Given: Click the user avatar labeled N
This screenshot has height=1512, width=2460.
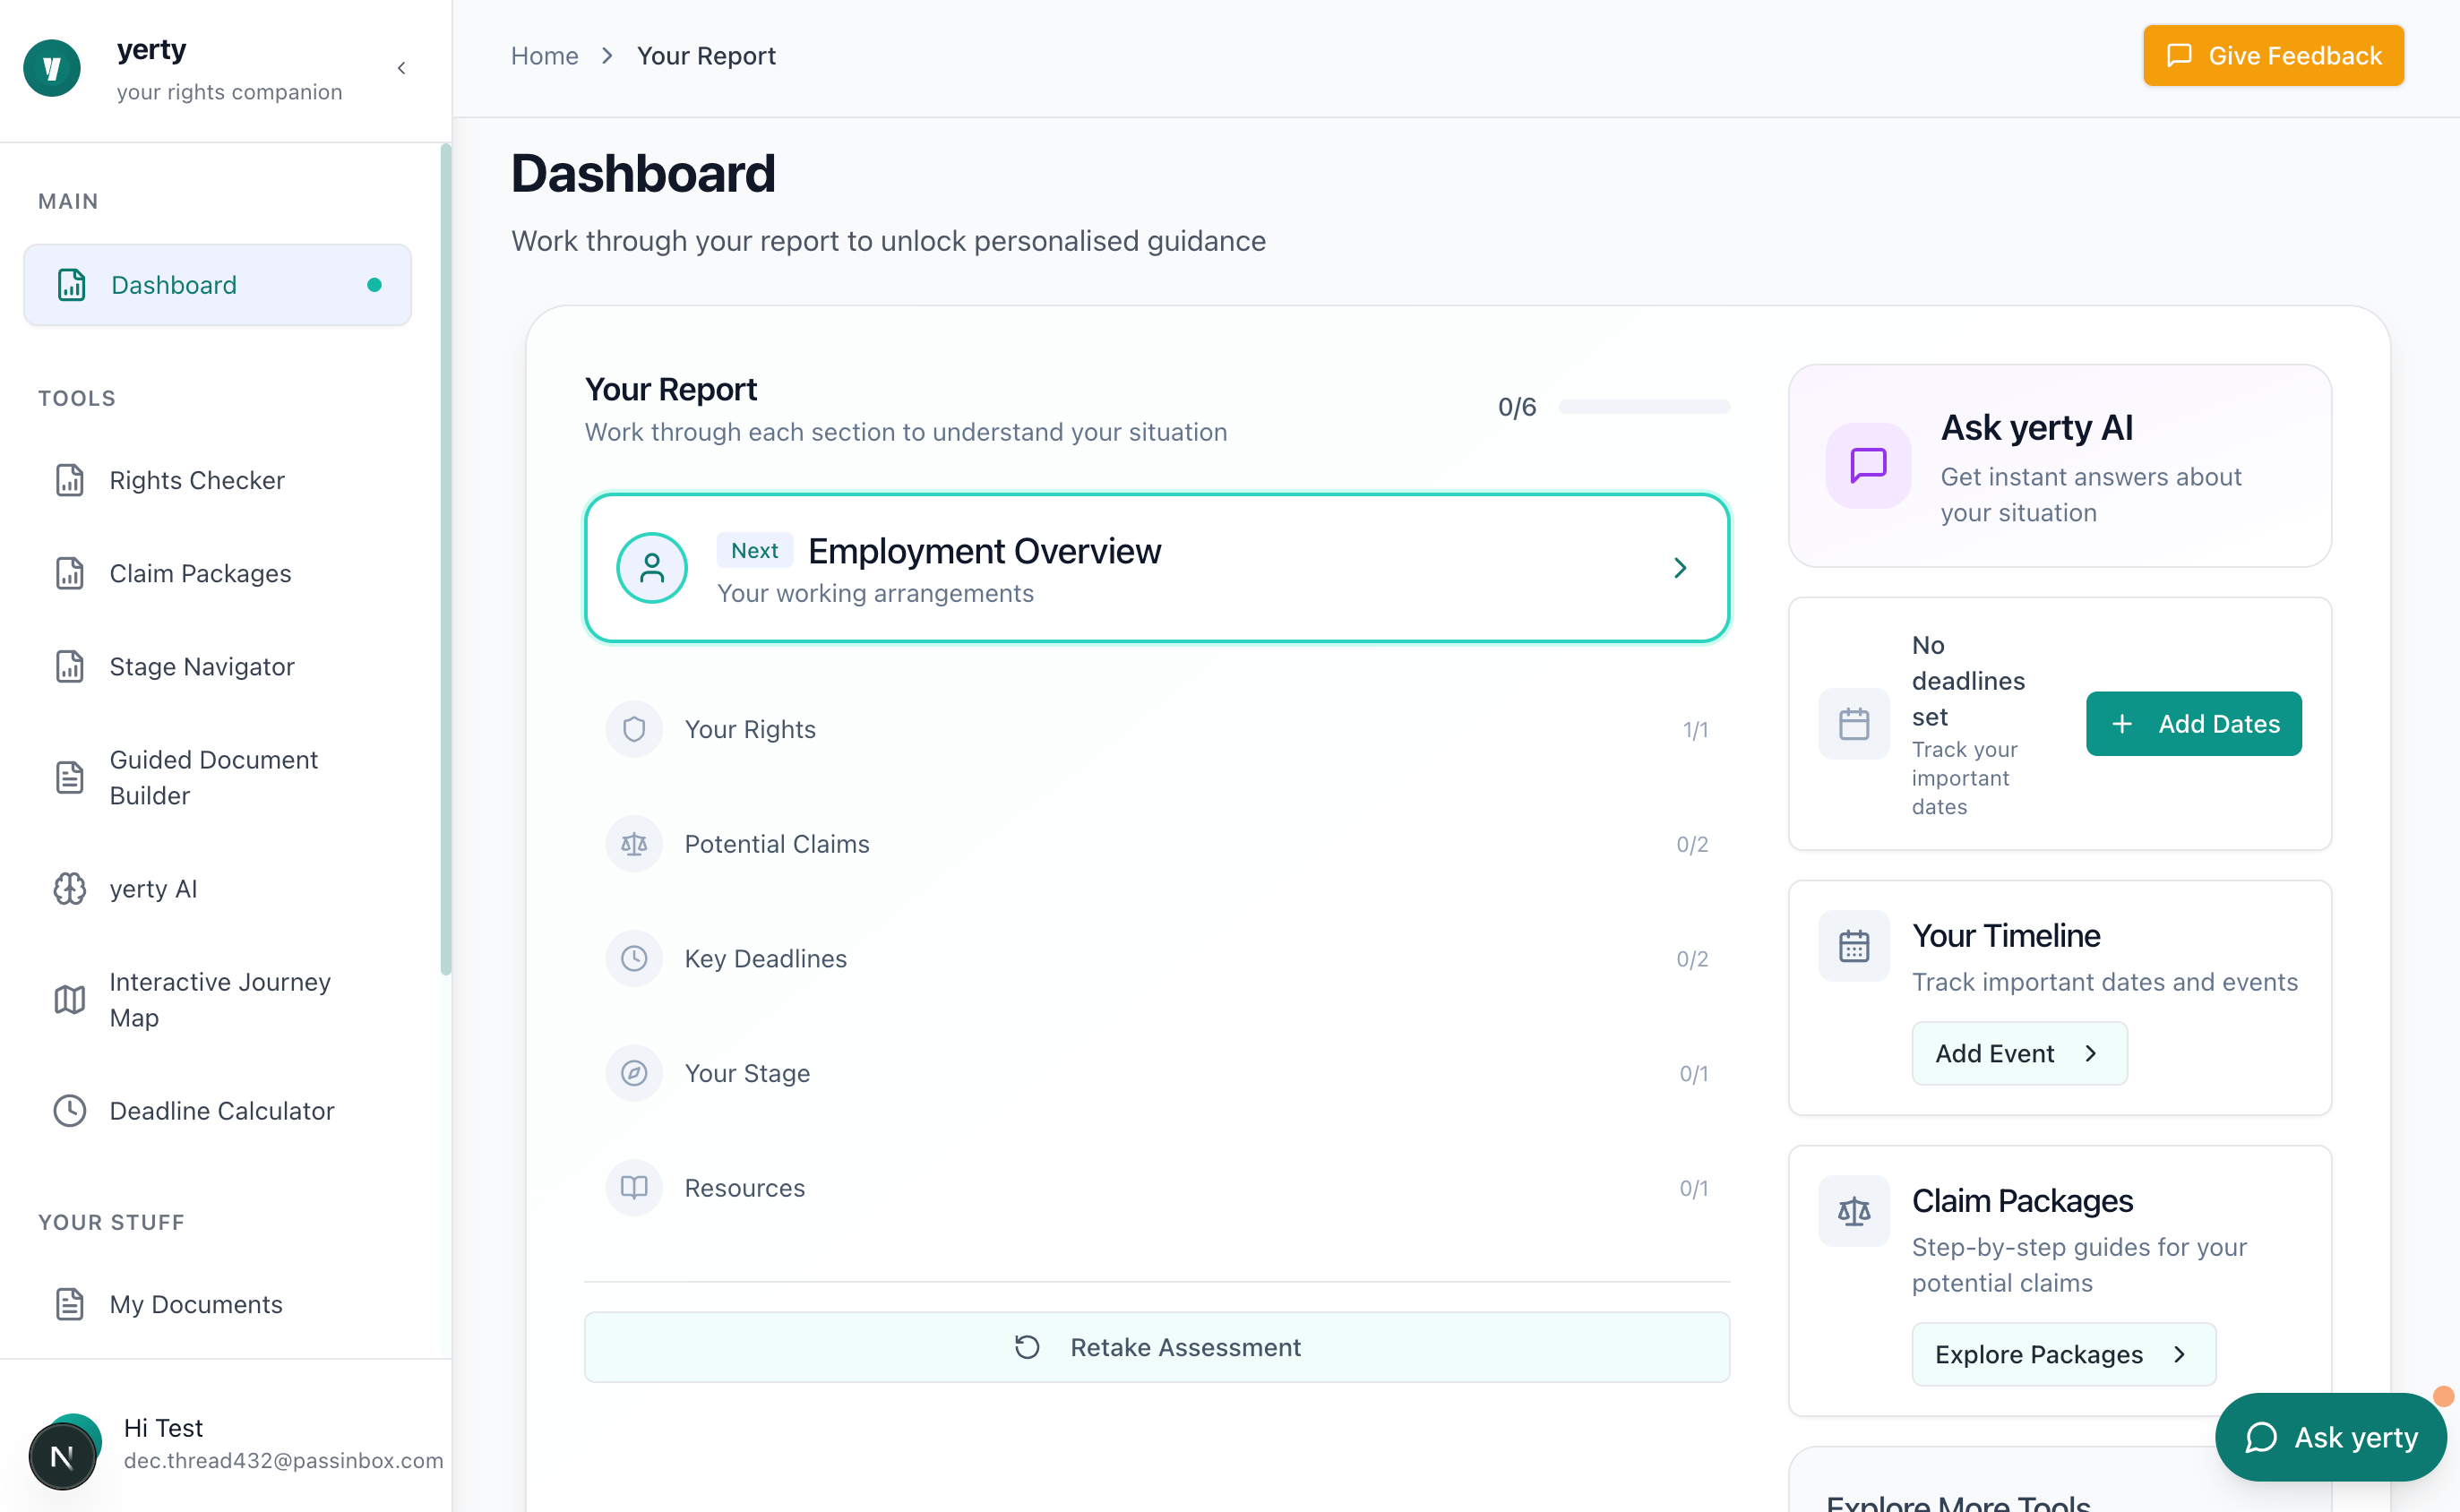Looking at the screenshot, I should click(x=62, y=1456).
